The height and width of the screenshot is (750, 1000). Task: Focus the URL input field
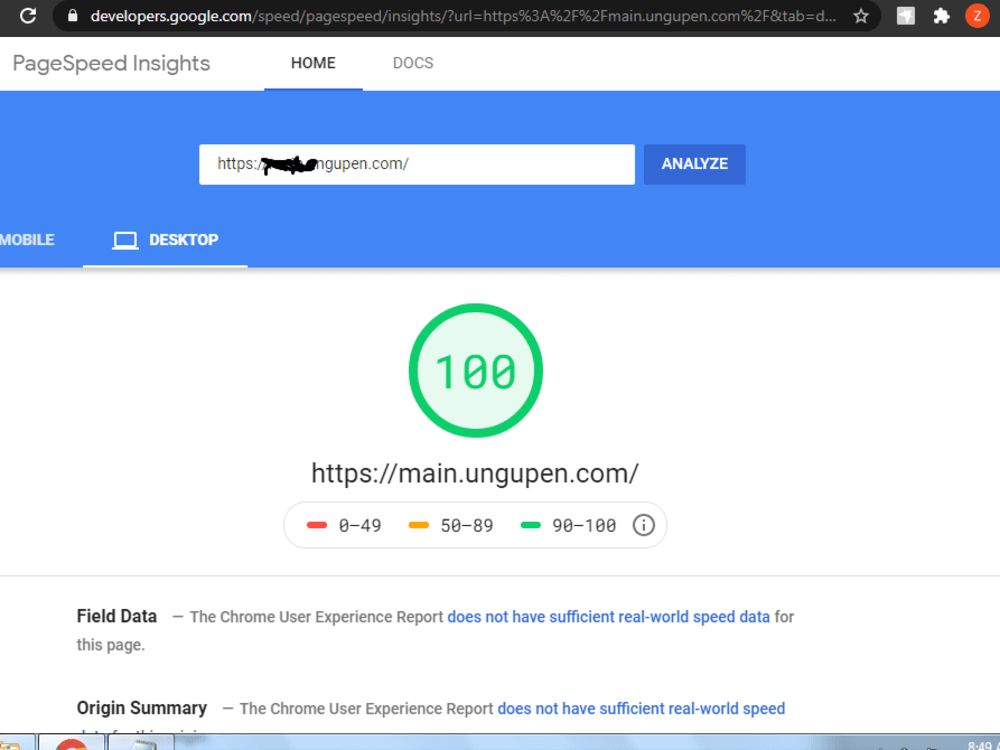click(416, 164)
